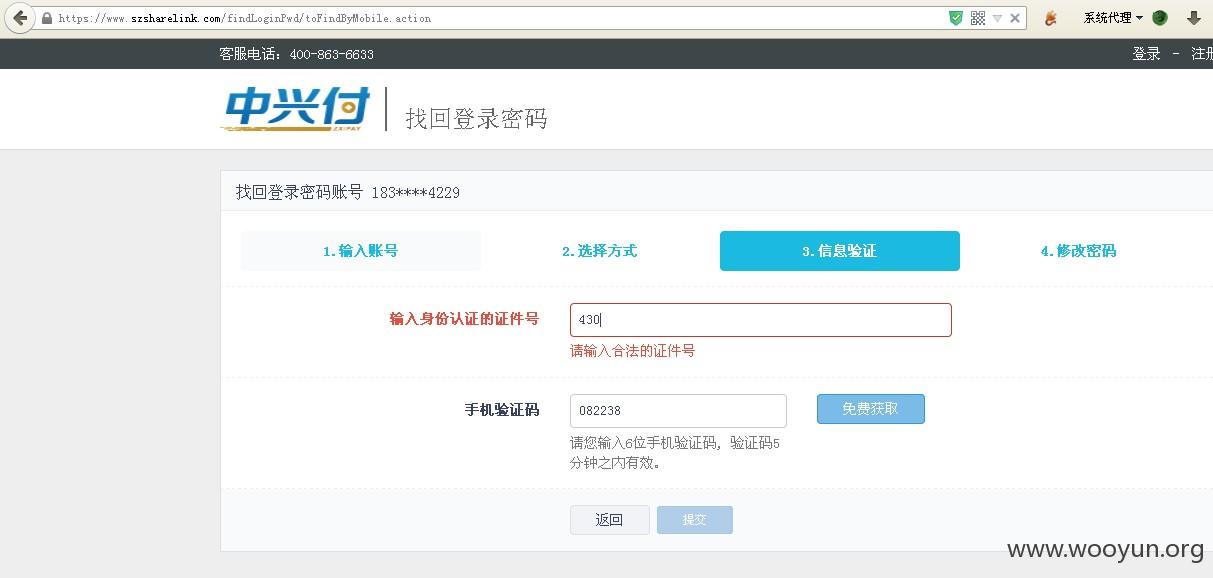
Task: Click the 返回 back button
Action: [610, 520]
